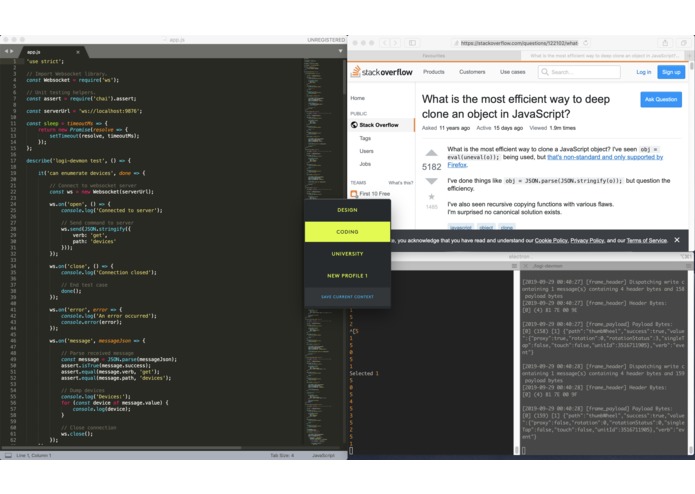The height and width of the screenshot is (494, 695).
Task: Change JavaScript syntax in status bar
Action: [x=324, y=455]
